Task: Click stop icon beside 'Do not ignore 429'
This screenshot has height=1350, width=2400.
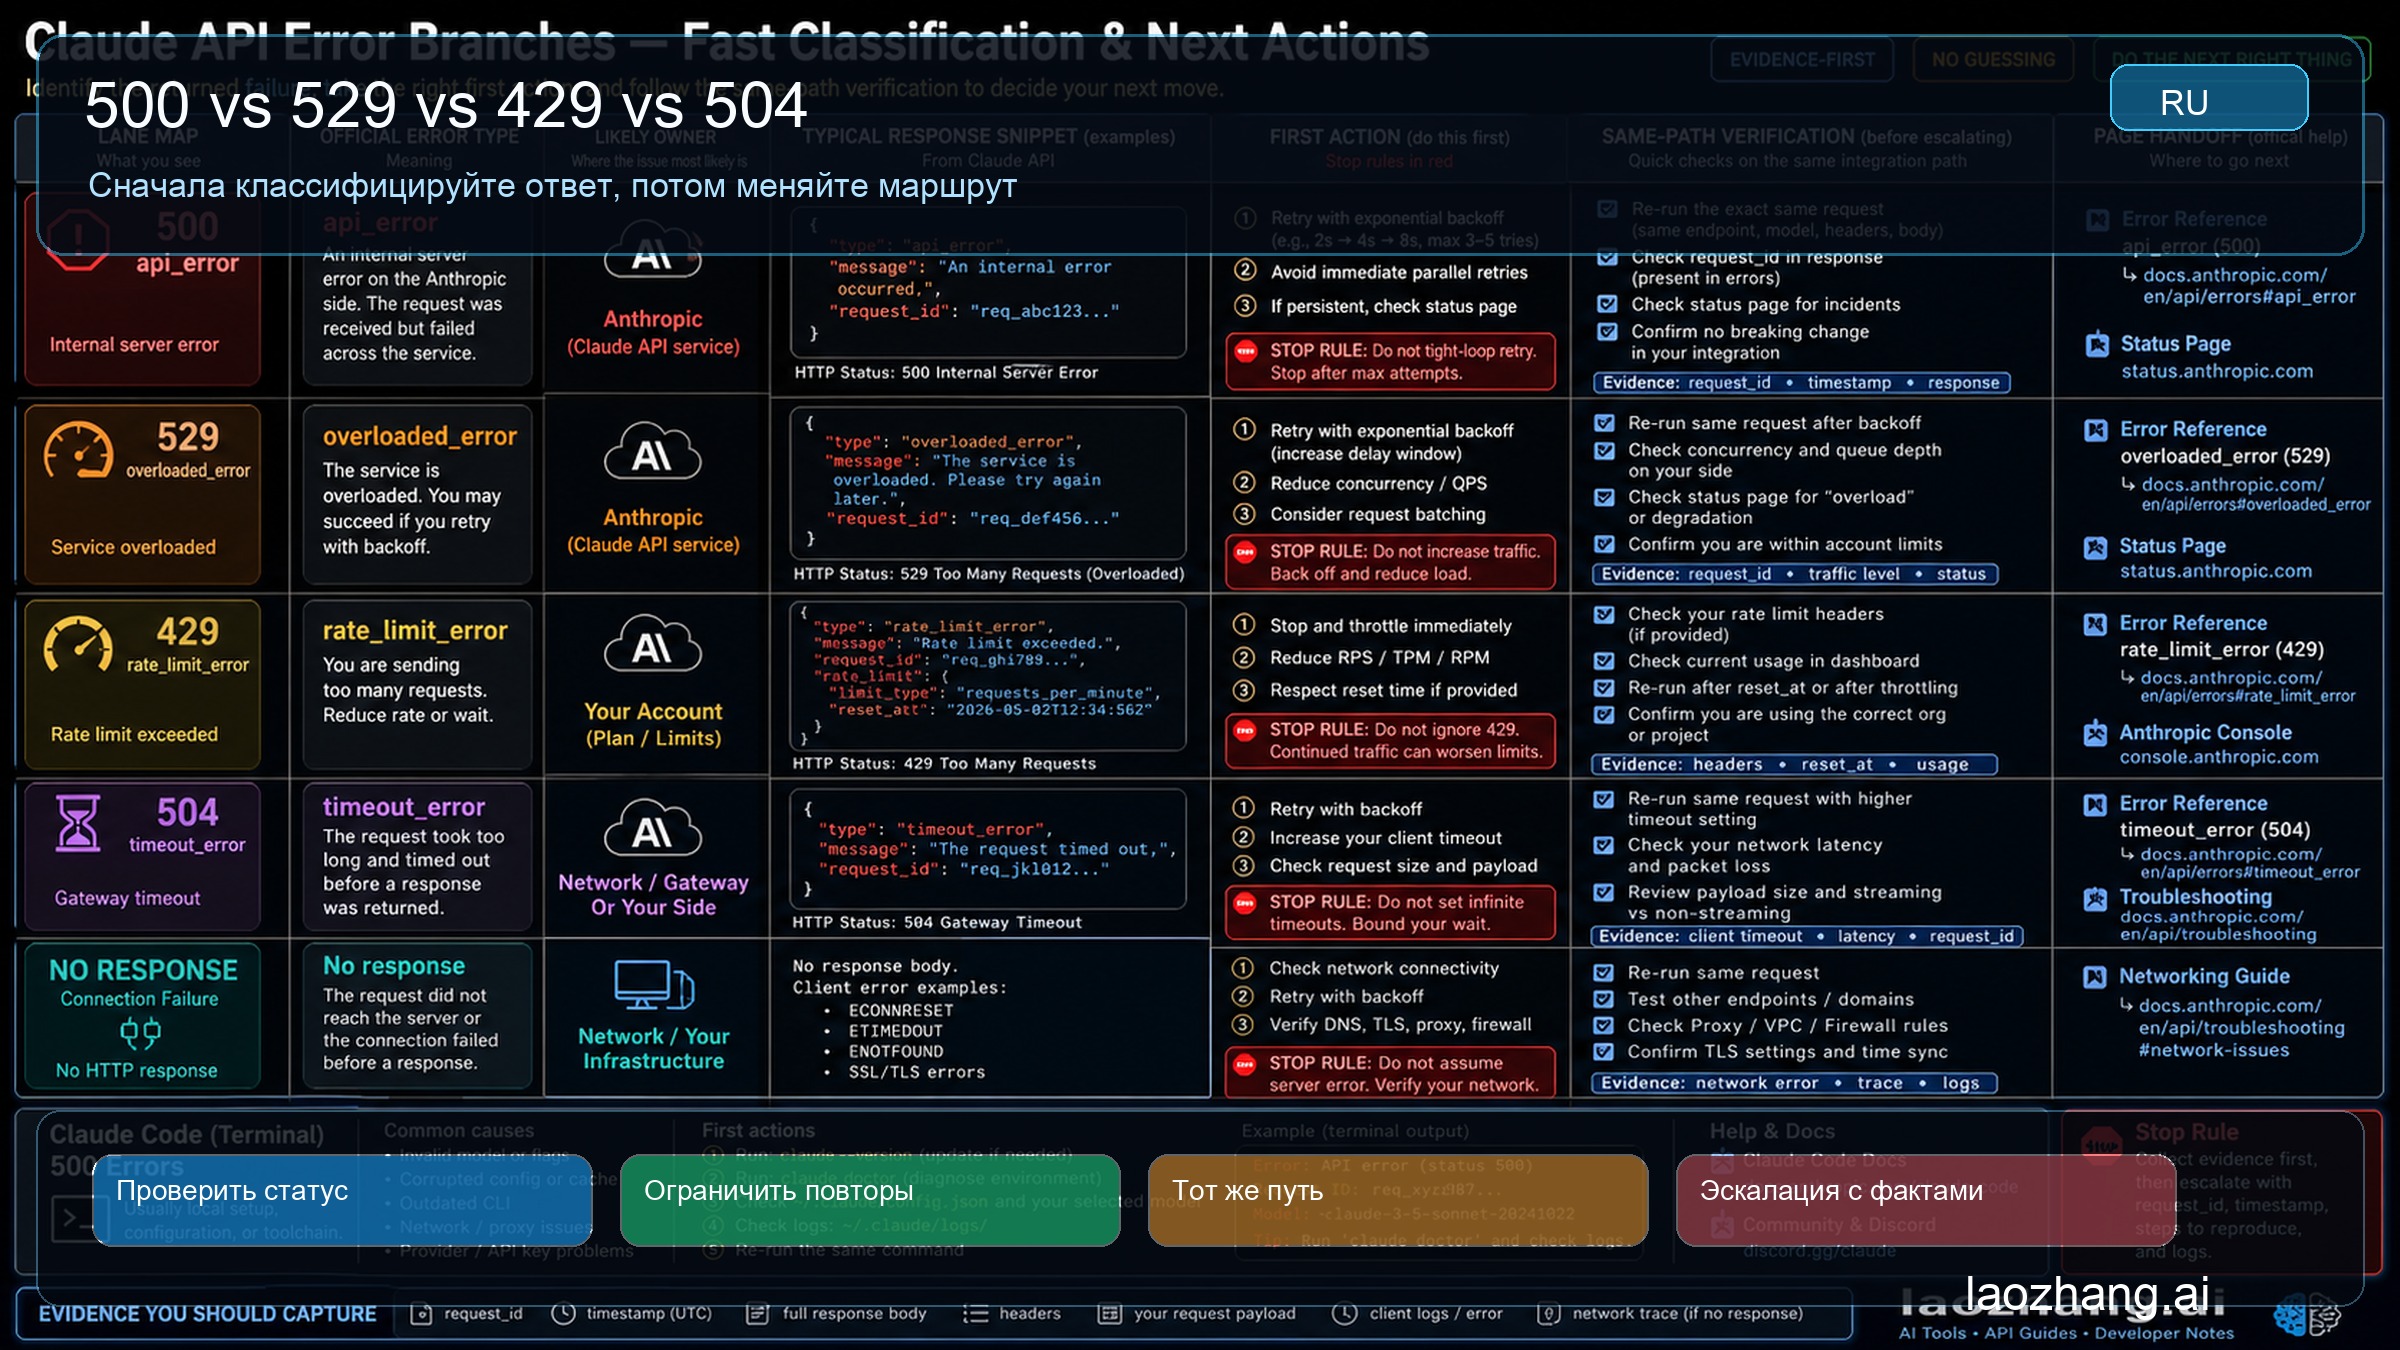Action: tap(1245, 730)
